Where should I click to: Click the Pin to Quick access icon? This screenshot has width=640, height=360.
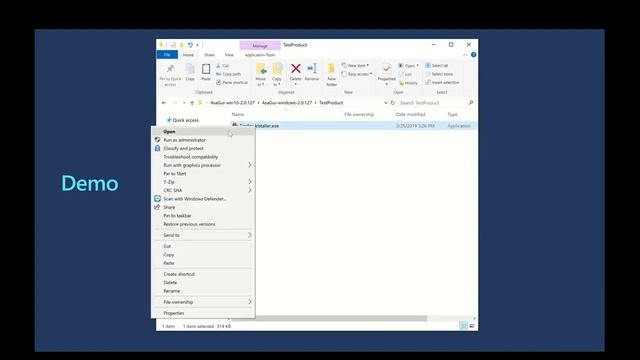coord(170,69)
